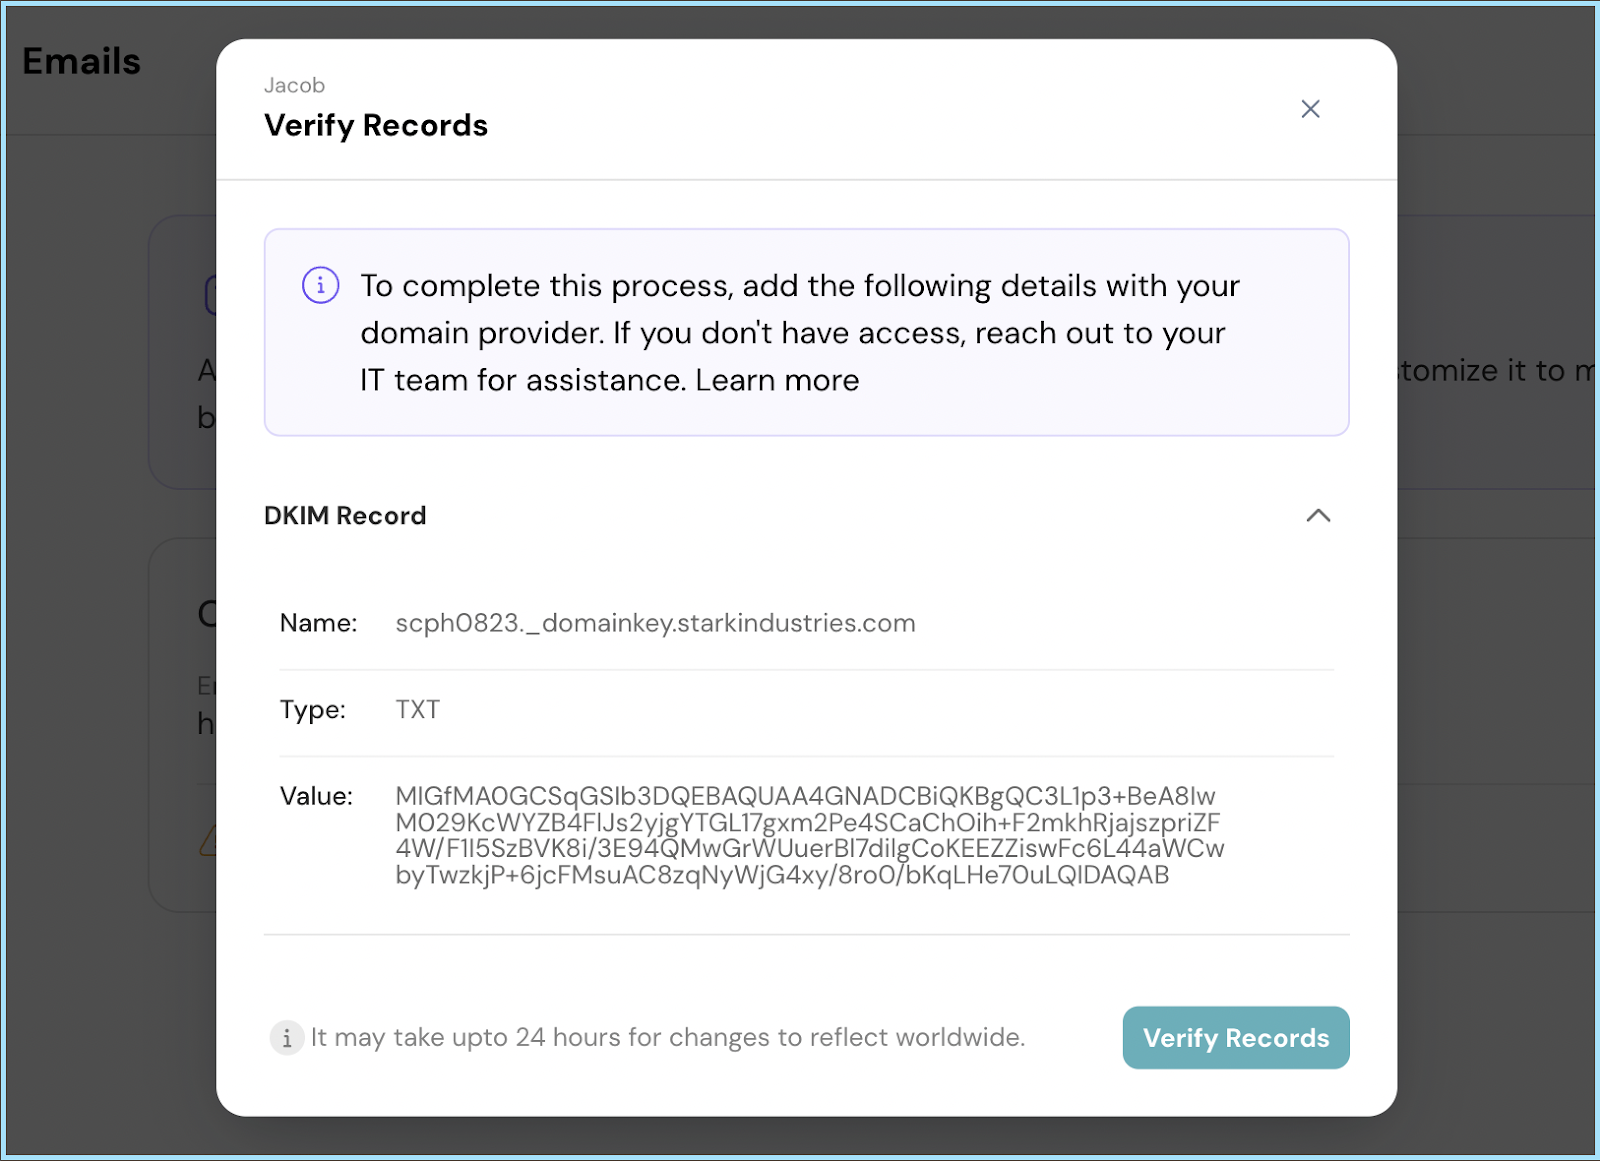The width and height of the screenshot is (1600, 1161).
Task: Click the Value: field label
Action: (x=316, y=797)
